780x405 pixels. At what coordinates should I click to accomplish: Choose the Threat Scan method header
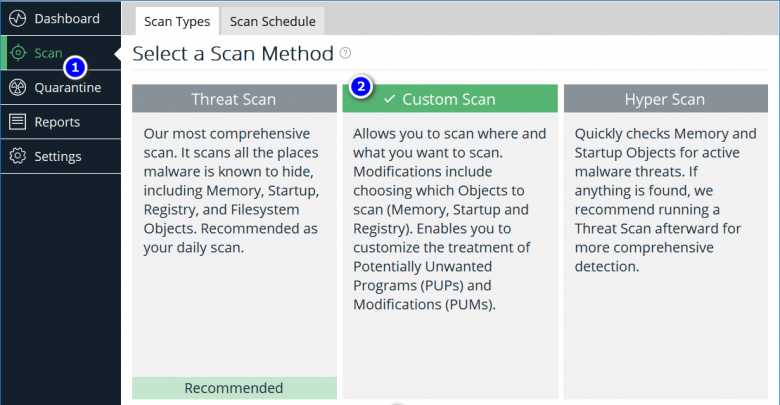[234, 99]
